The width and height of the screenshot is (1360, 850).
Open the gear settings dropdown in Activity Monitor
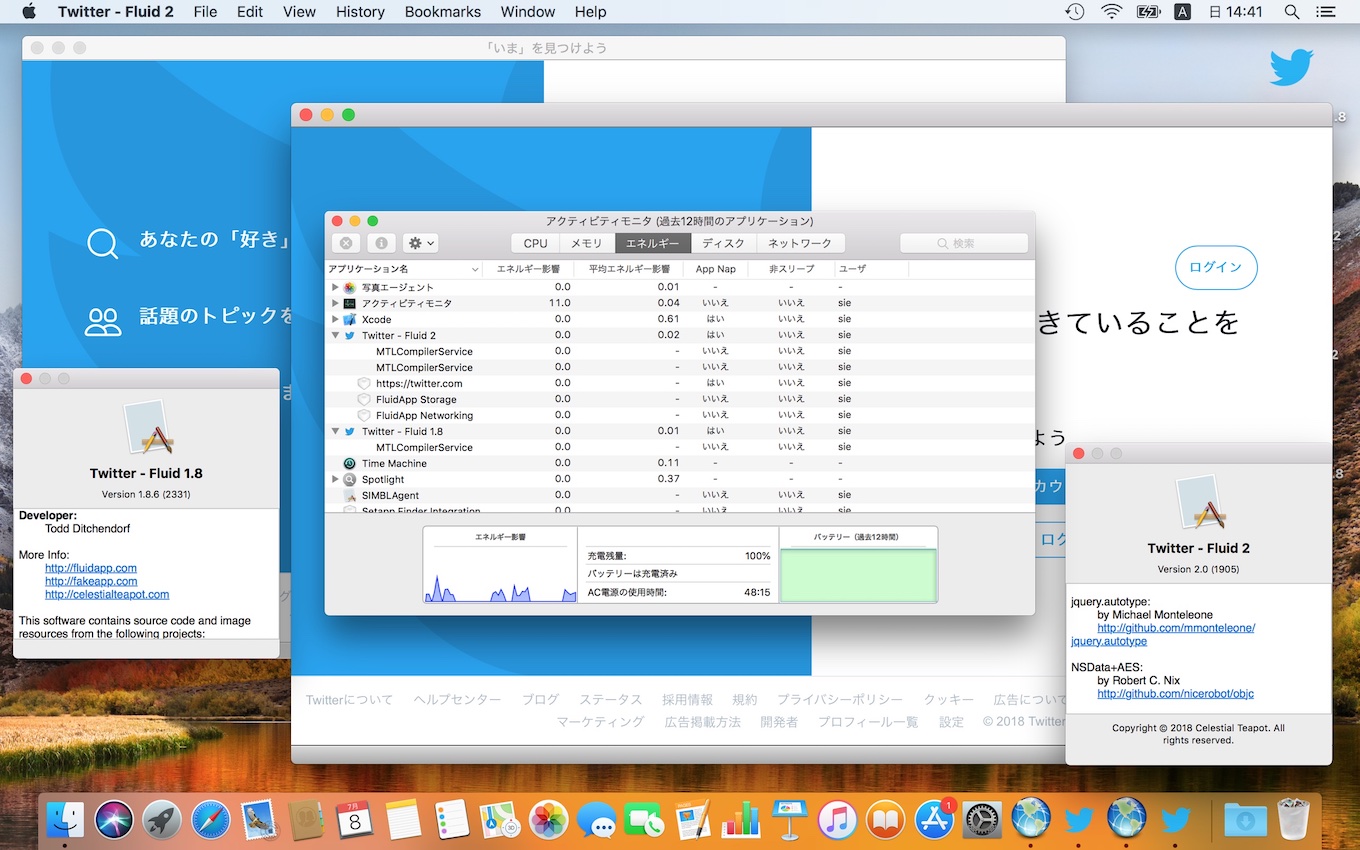(419, 242)
